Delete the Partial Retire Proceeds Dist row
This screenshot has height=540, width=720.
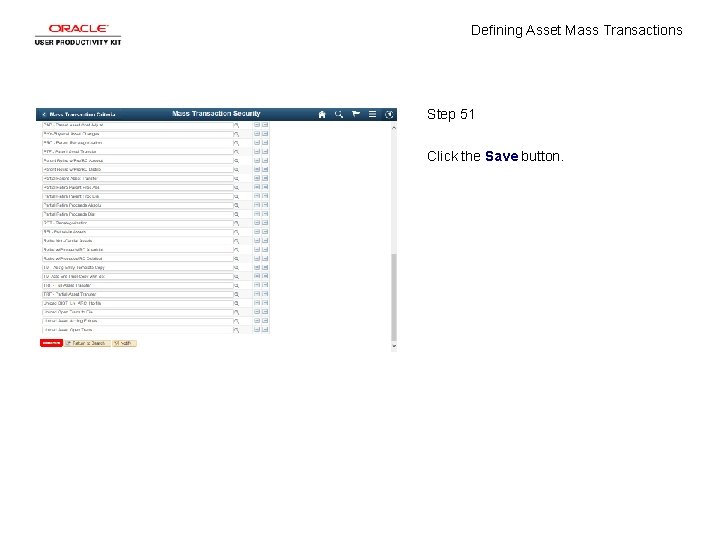[x=265, y=214]
